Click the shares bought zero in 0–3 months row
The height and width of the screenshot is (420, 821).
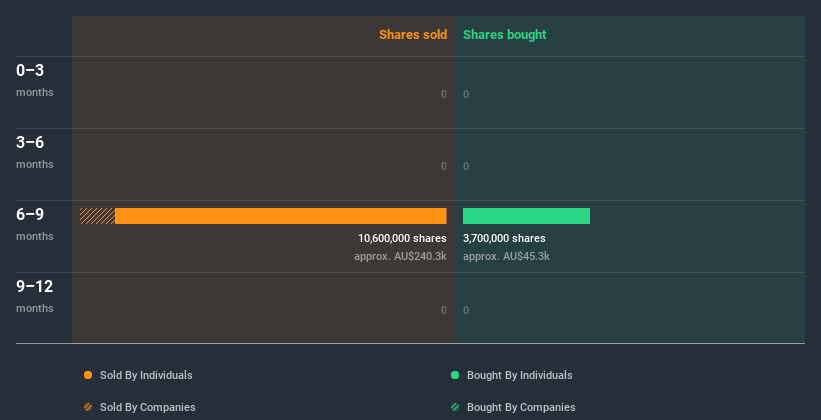point(466,94)
